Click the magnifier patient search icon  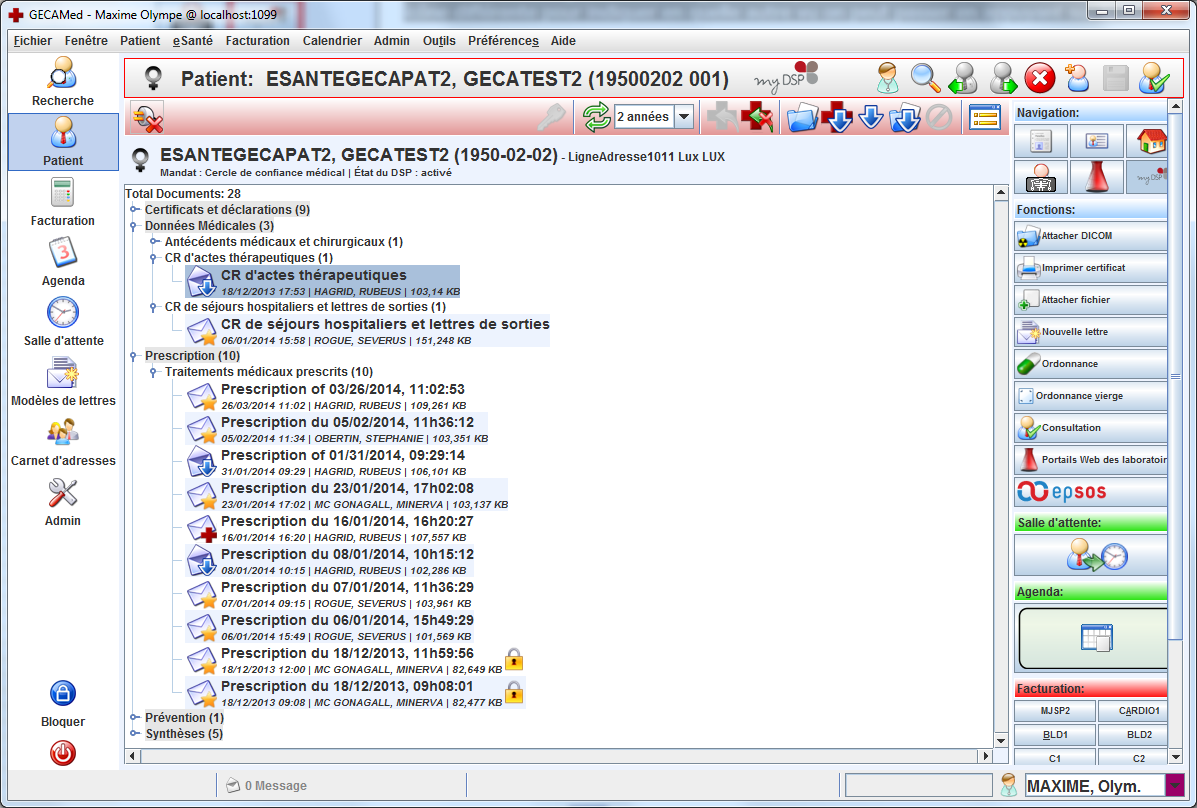925,78
